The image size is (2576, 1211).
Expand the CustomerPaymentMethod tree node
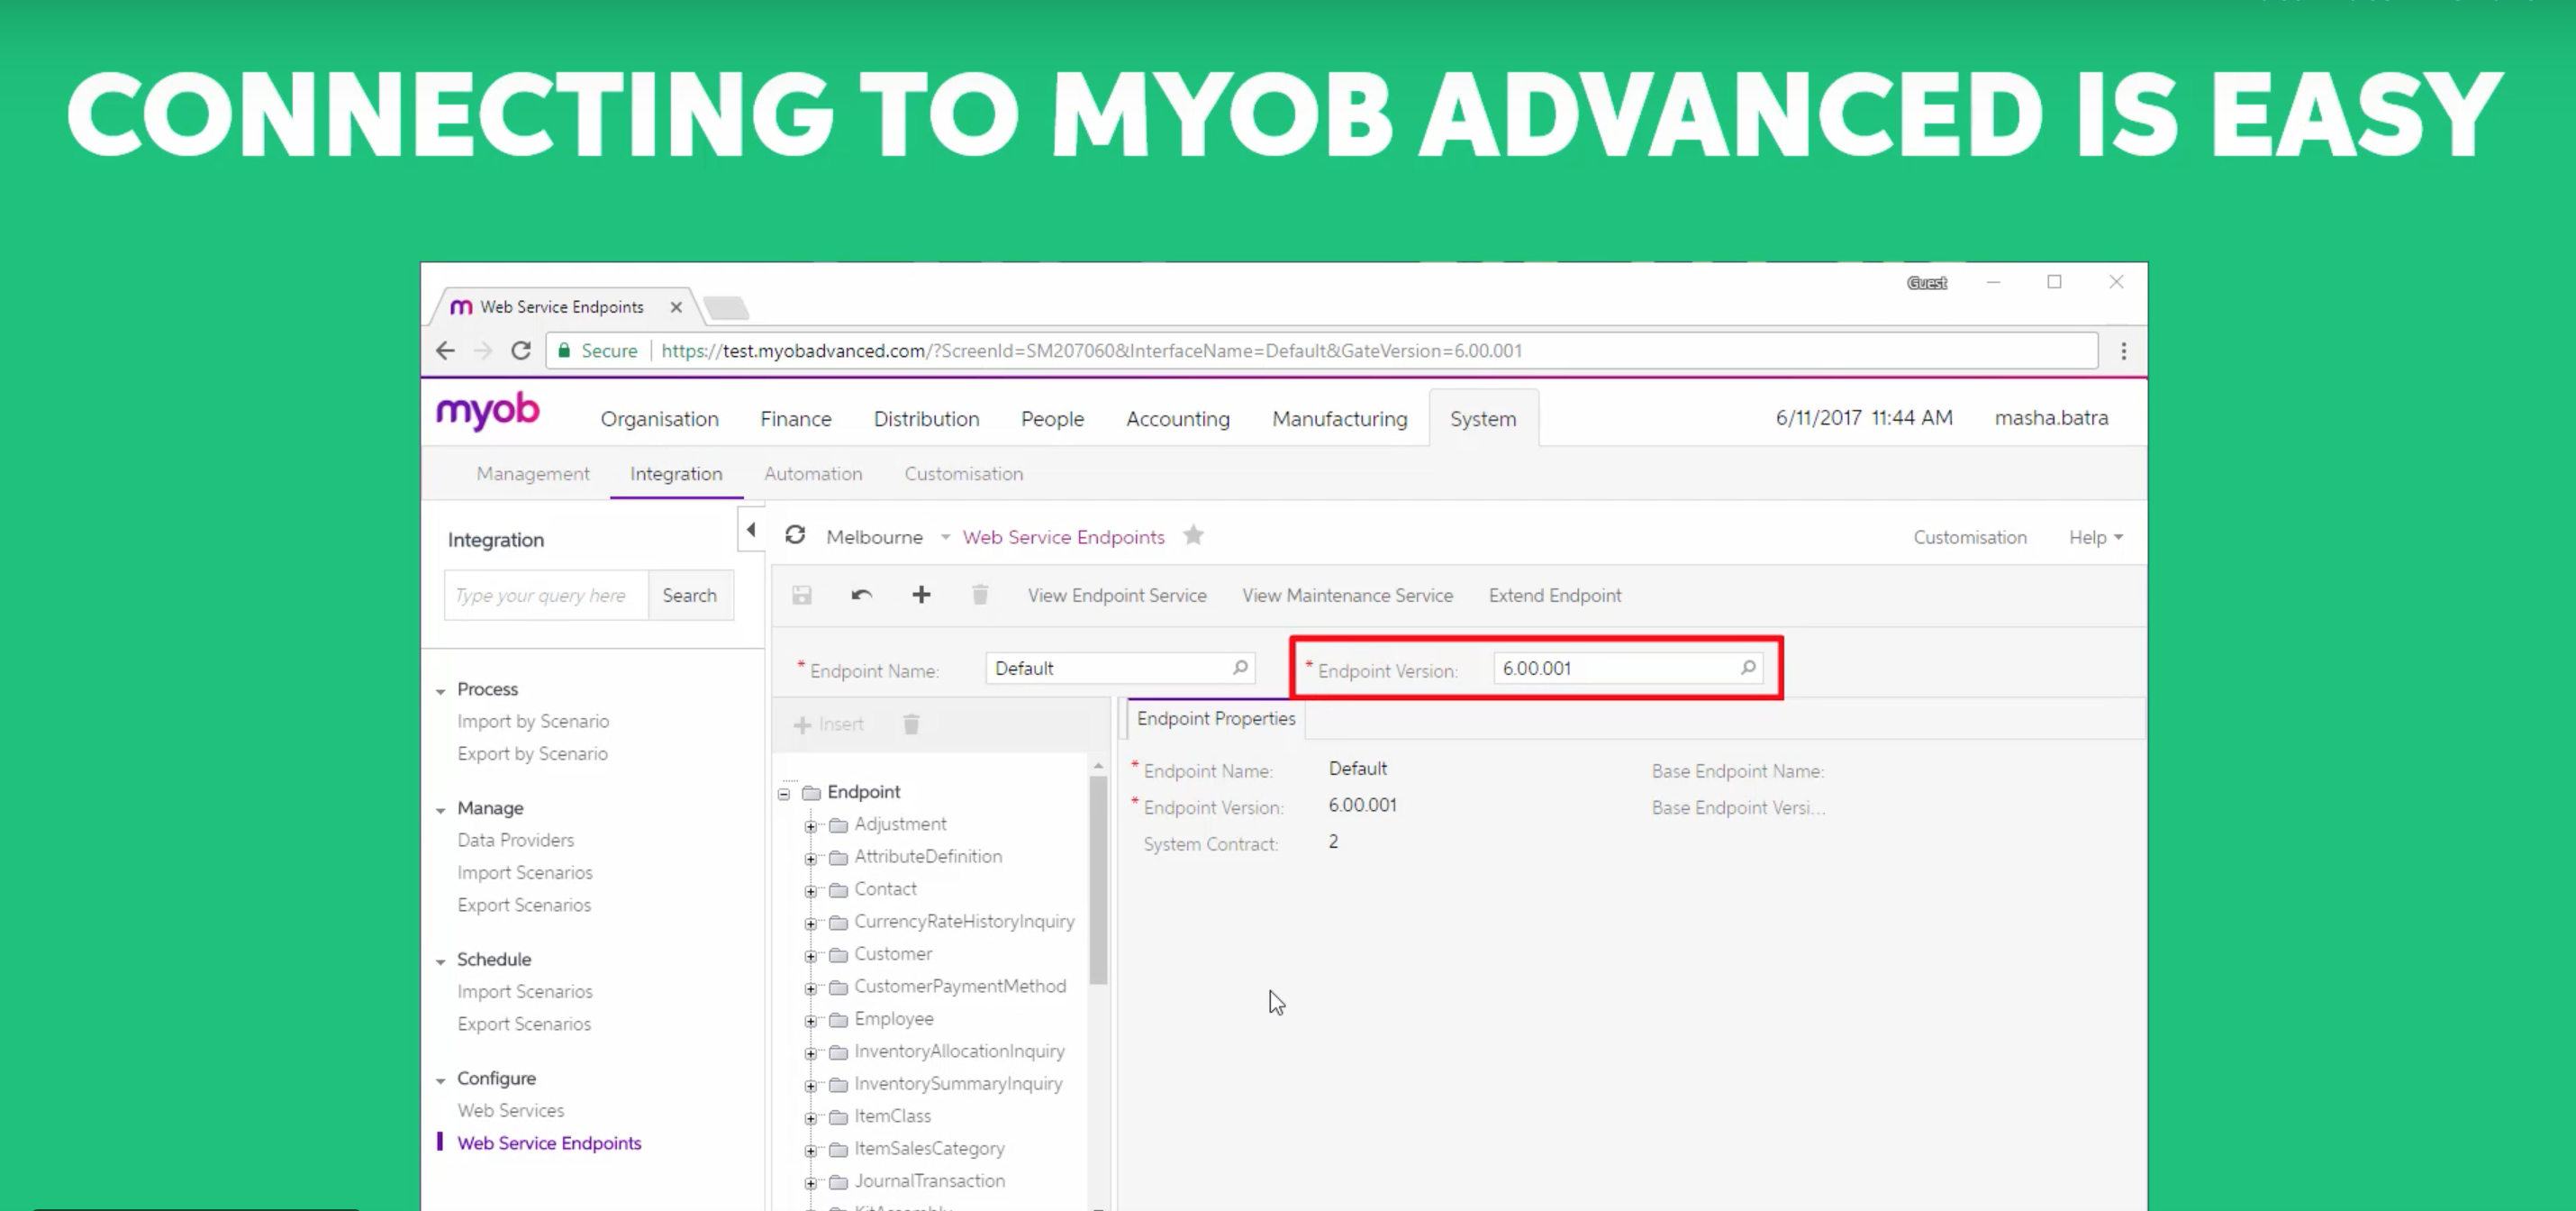click(811, 988)
